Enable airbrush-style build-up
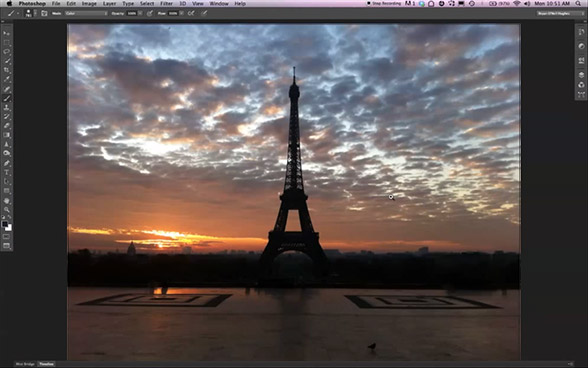 (191, 13)
